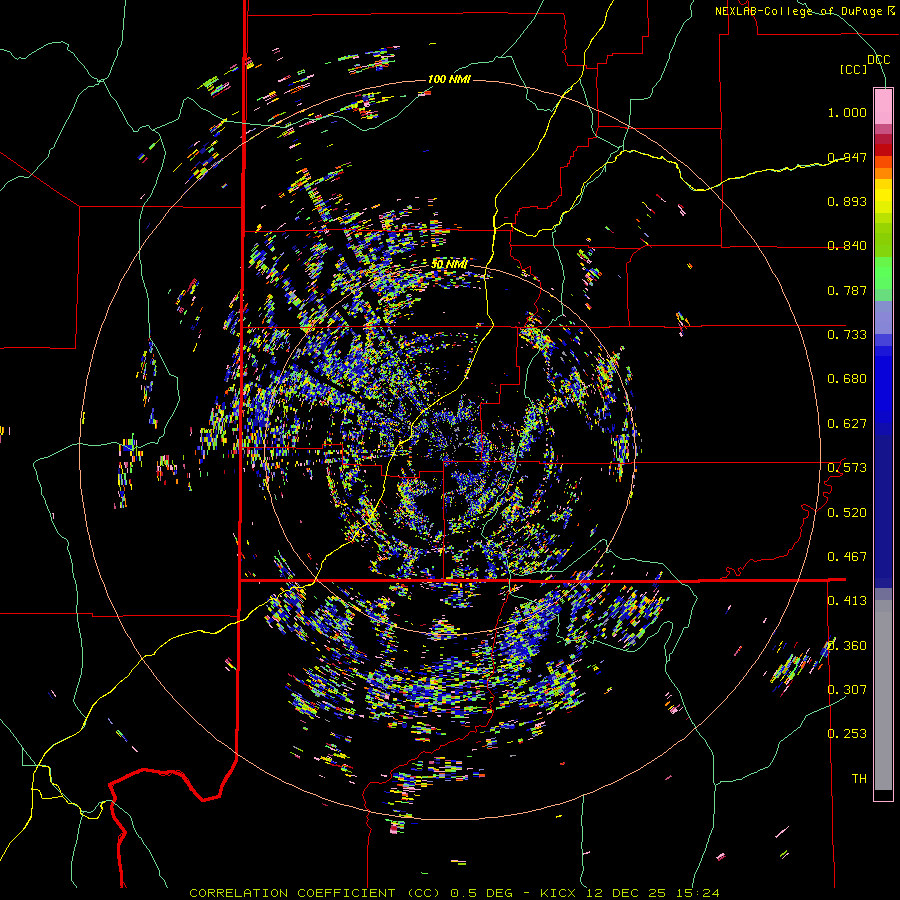The height and width of the screenshot is (900, 900).
Task: Click the 0.947 scale value
Action: click(x=847, y=157)
